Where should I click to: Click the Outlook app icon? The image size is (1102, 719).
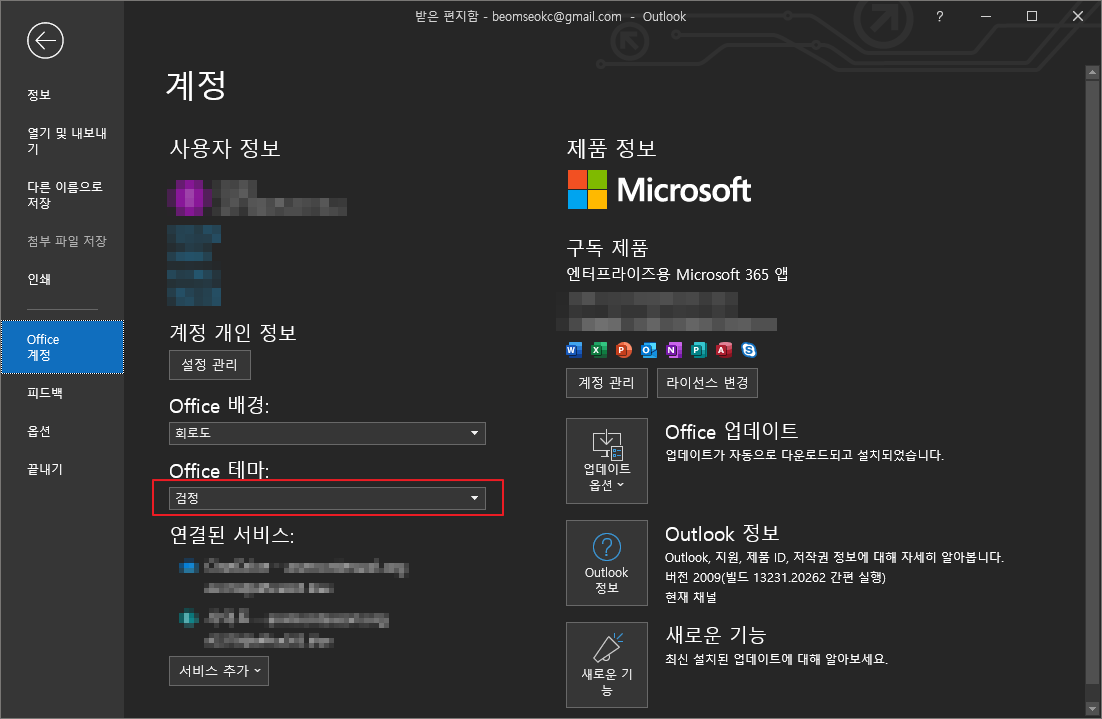[649, 349]
